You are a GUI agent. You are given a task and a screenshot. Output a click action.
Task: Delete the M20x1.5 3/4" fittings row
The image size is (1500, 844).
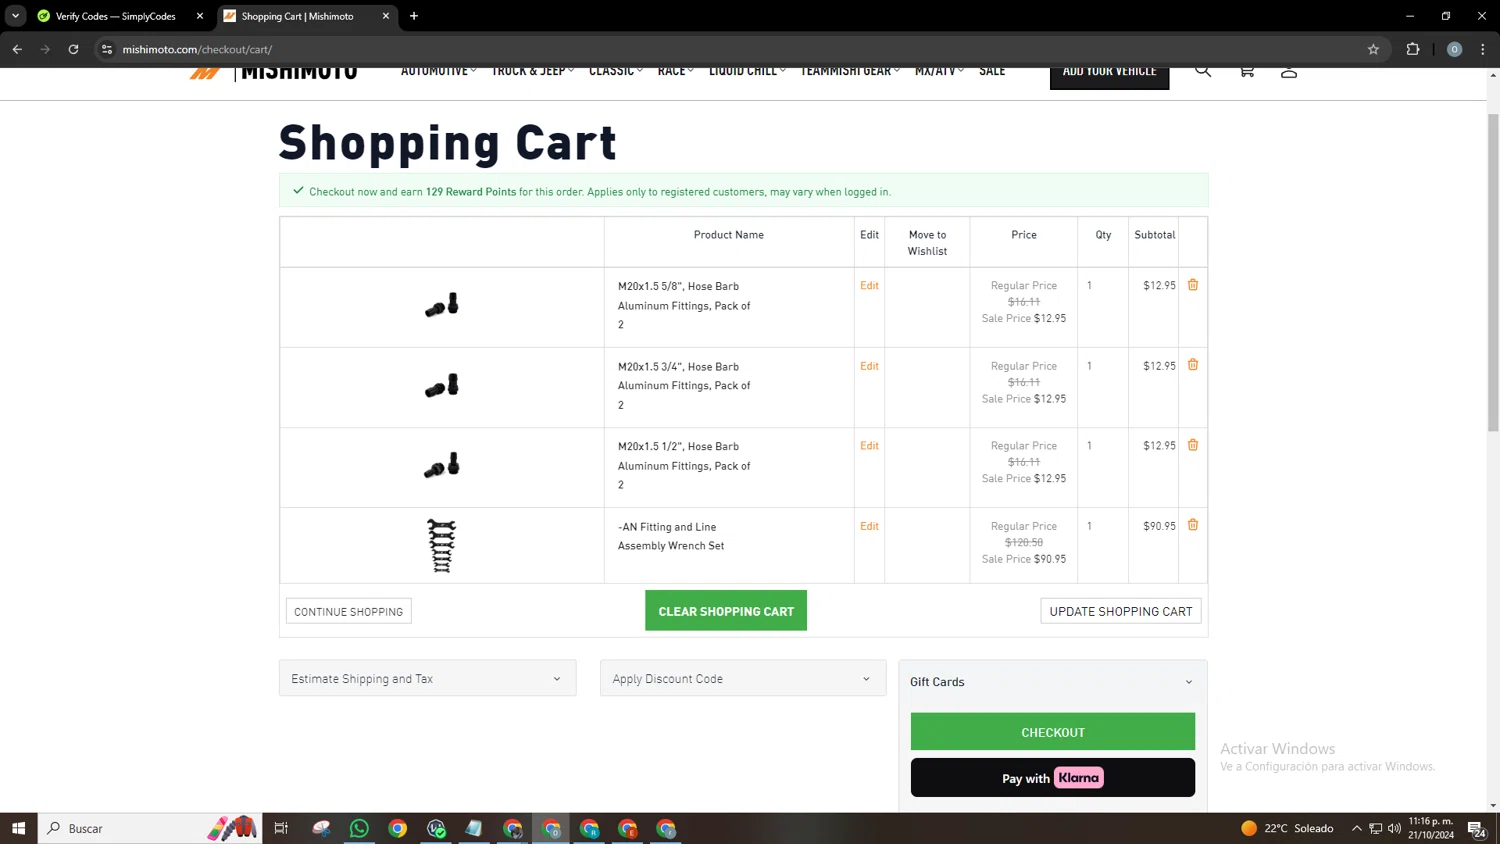(x=1193, y=365)
